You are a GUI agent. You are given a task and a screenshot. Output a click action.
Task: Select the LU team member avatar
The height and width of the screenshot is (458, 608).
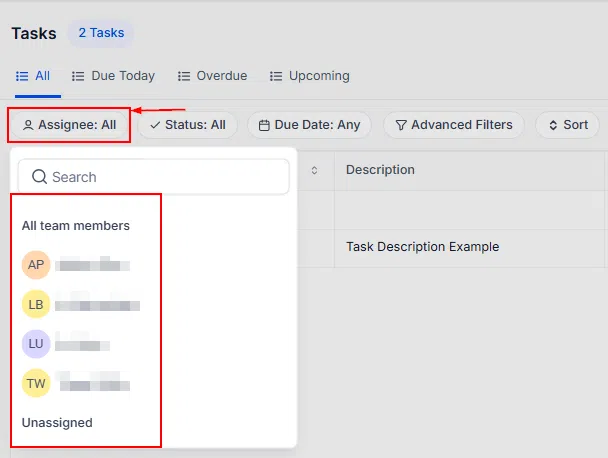pyautogui.click(x=36, y=344)
